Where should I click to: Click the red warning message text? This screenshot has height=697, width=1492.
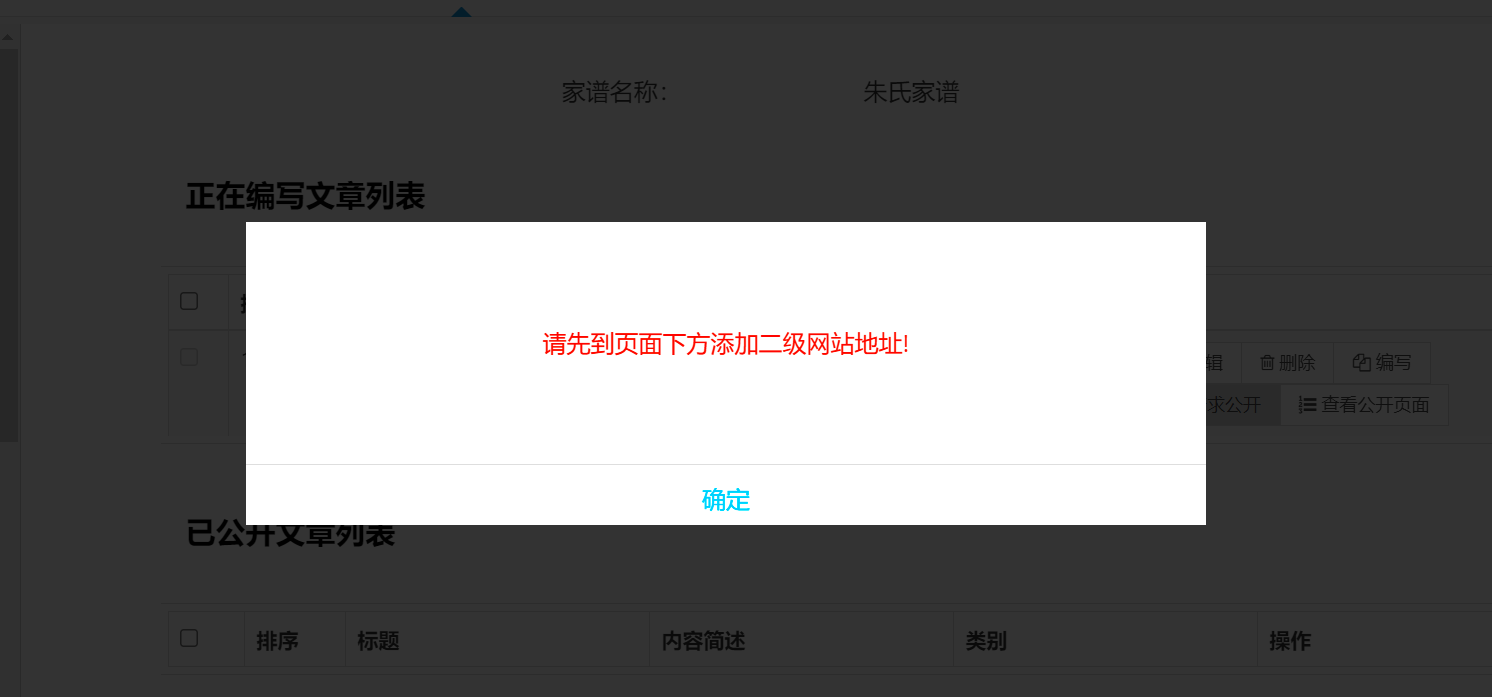click(726, 344)
